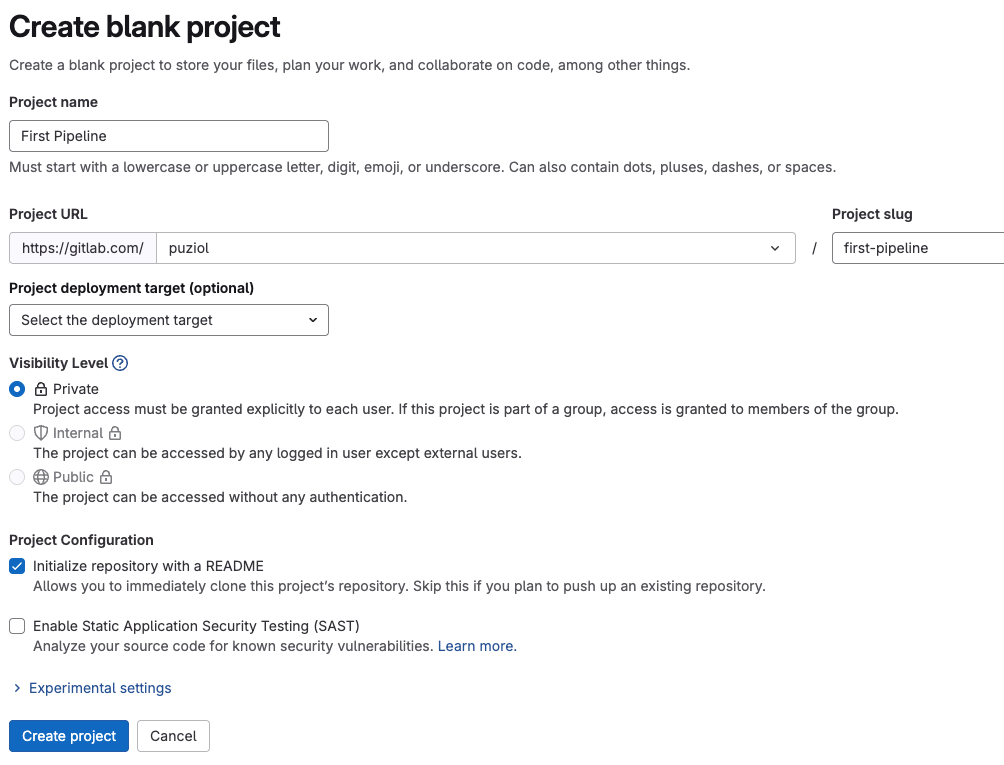The height and width of the screenshot is (765, 1004).
Task: Click the Create project button
Action: 69,736
